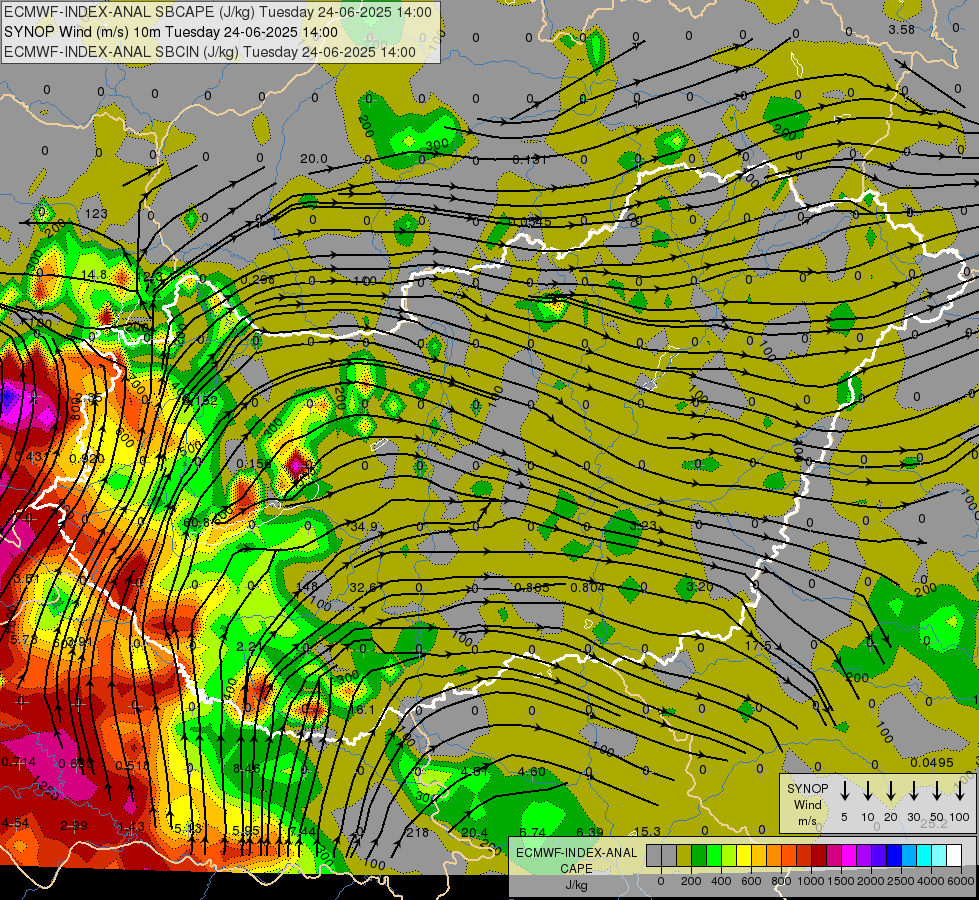Click the SYNOP Wind 10m header line
Screen dimensions: 979x900
[170, 32]
